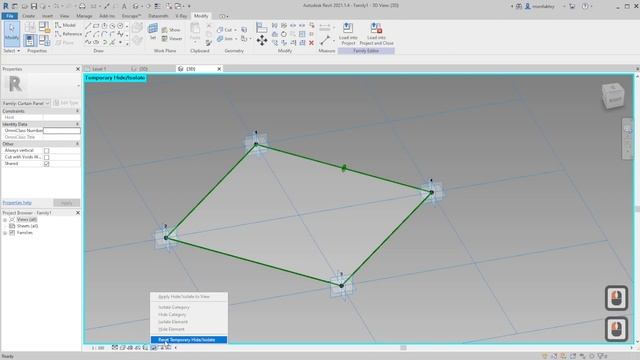The width and height of the screenshot is (640, 360).
Task: Switch to the Create ribbon tab
Action: [29, 16]
